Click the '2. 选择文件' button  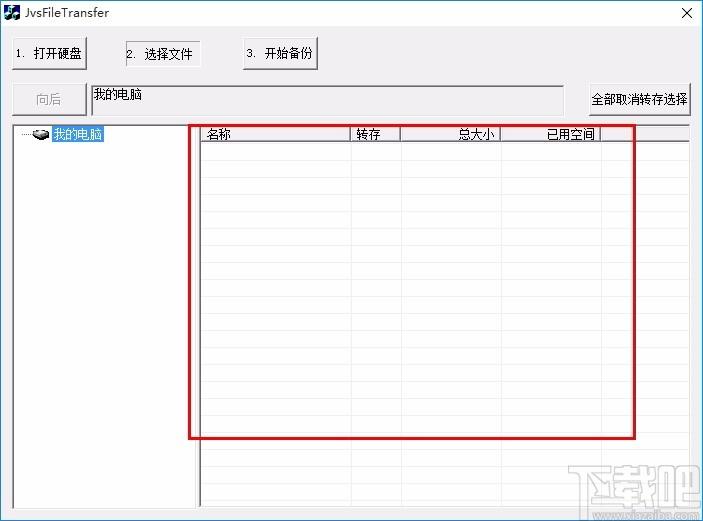(x=163, y=54)
